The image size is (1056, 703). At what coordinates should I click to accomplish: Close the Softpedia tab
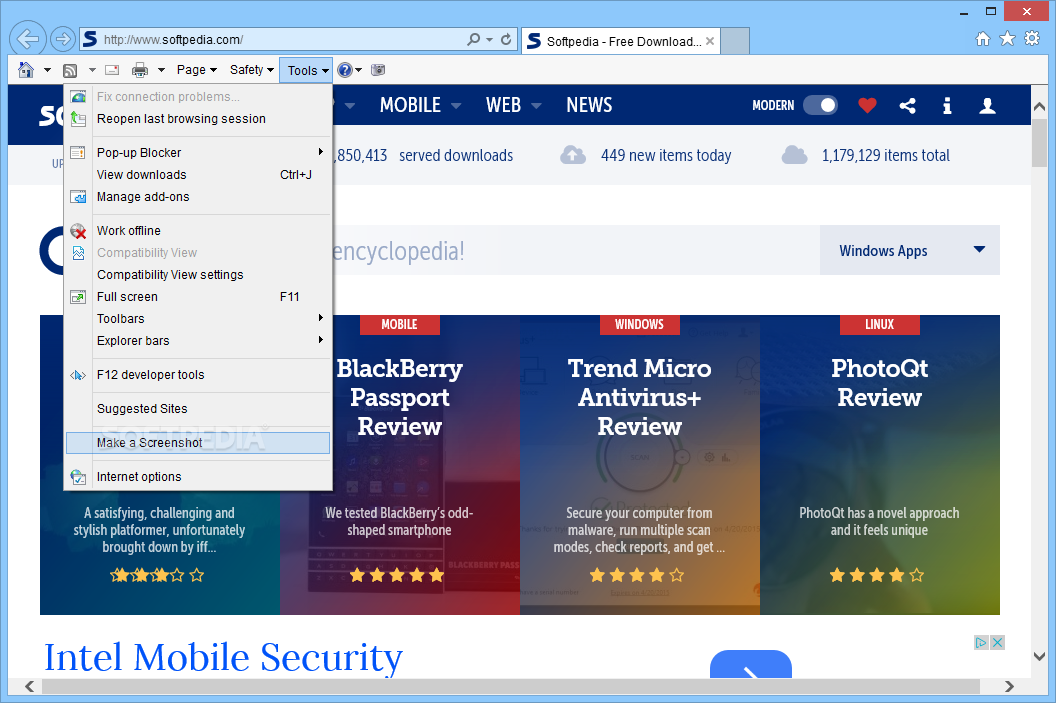pyautogui.click(x=710, y=41)
